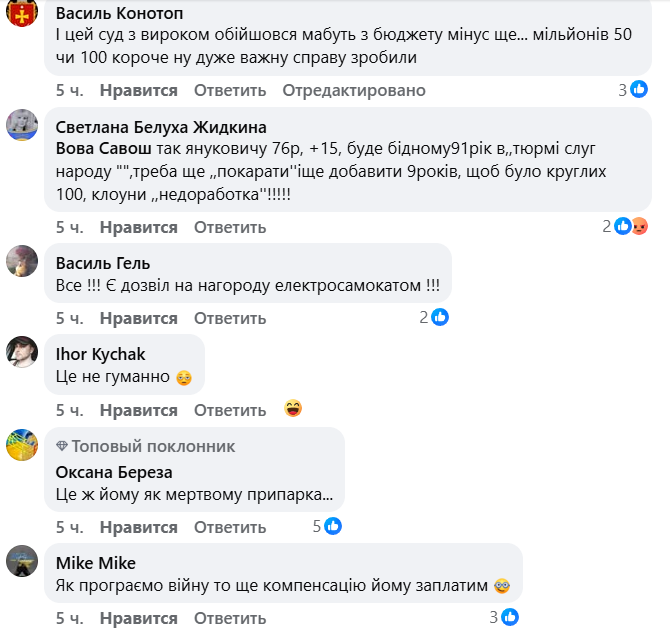Open Василь Конотоп's profile avatar

coord(22,15)
